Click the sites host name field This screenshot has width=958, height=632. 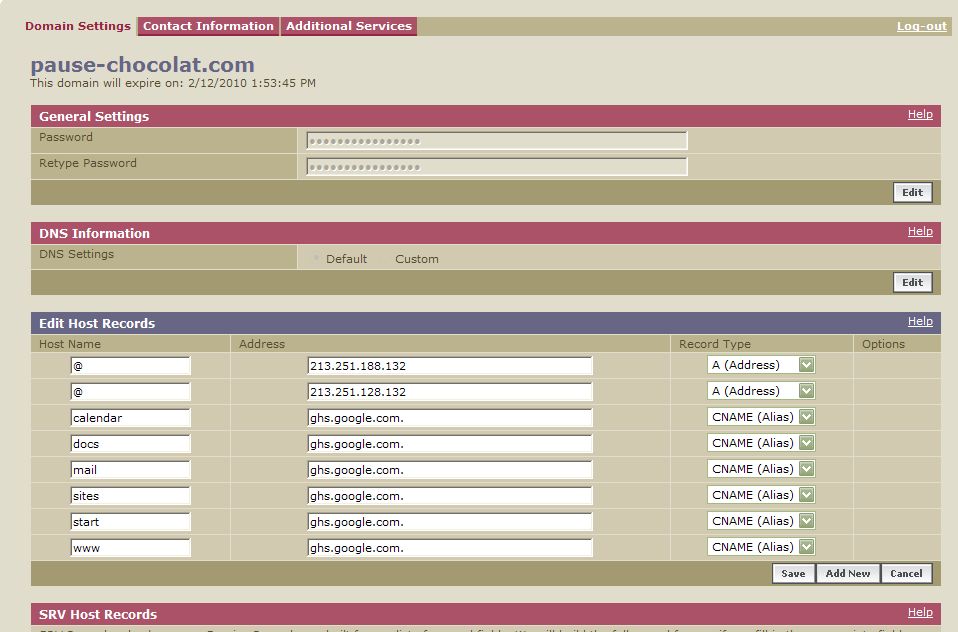tap(131, 496)
